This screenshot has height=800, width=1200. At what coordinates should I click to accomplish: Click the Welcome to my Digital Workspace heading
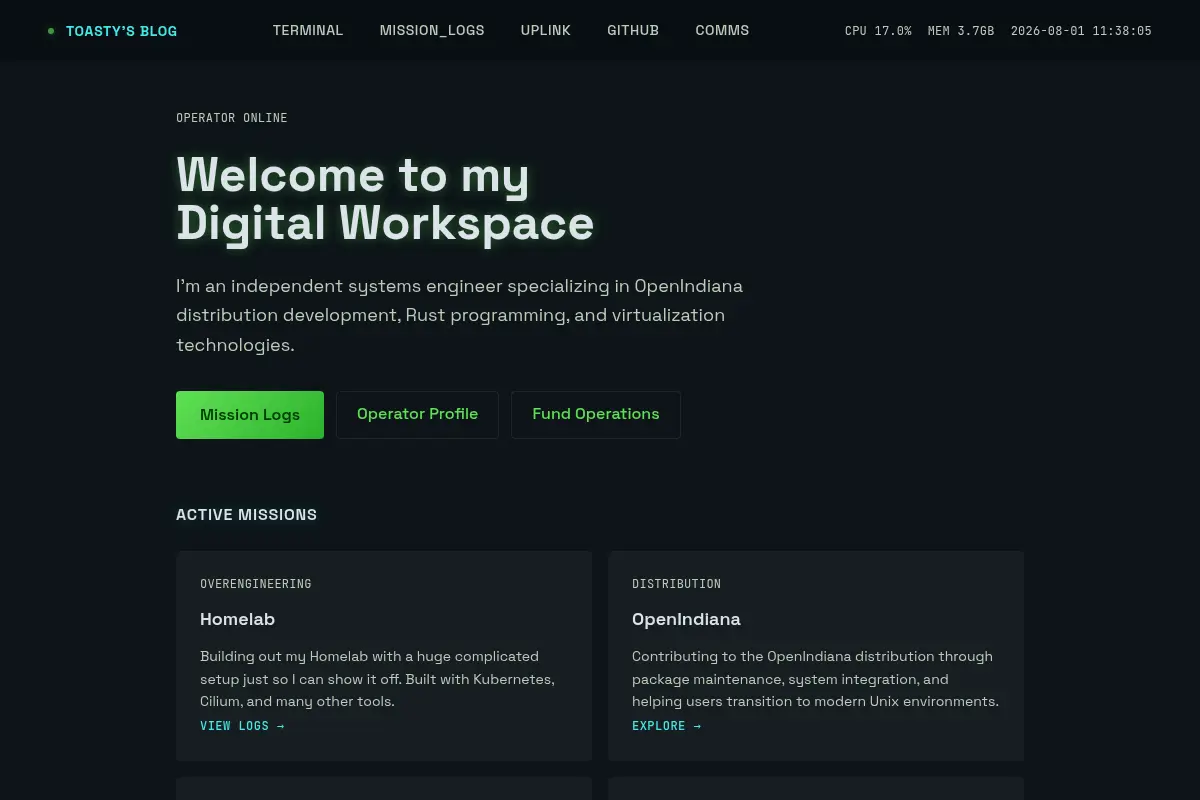pyautogui.click(x=385, y=199)
